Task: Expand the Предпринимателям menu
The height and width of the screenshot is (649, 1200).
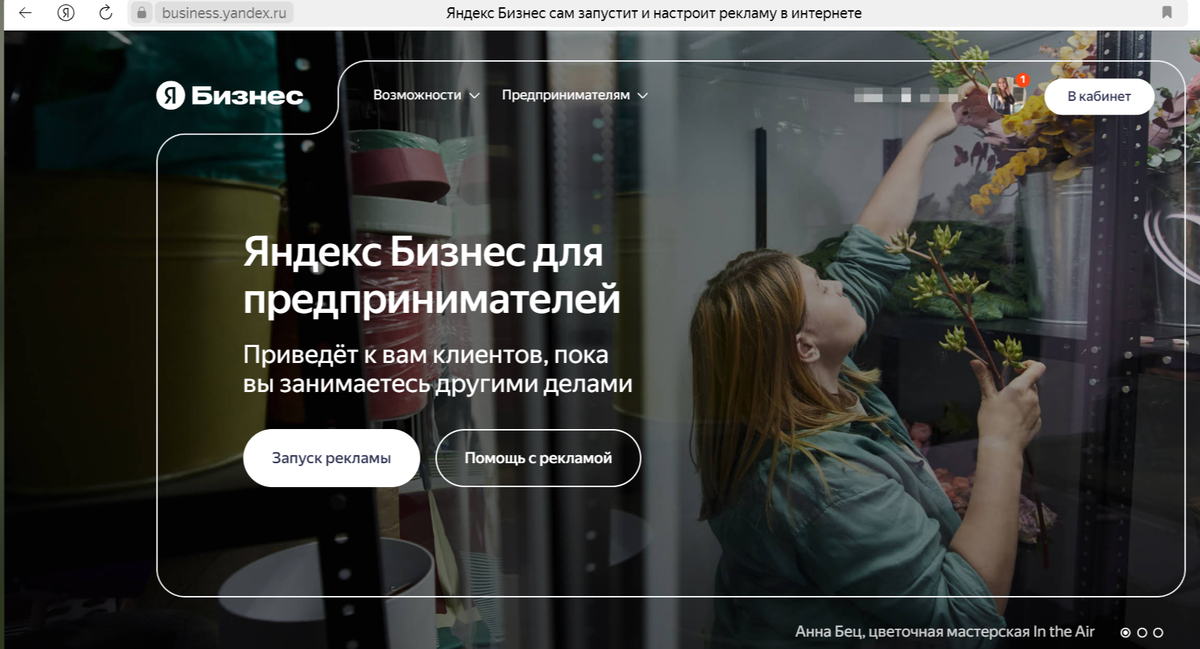Action: click(575, 95)
